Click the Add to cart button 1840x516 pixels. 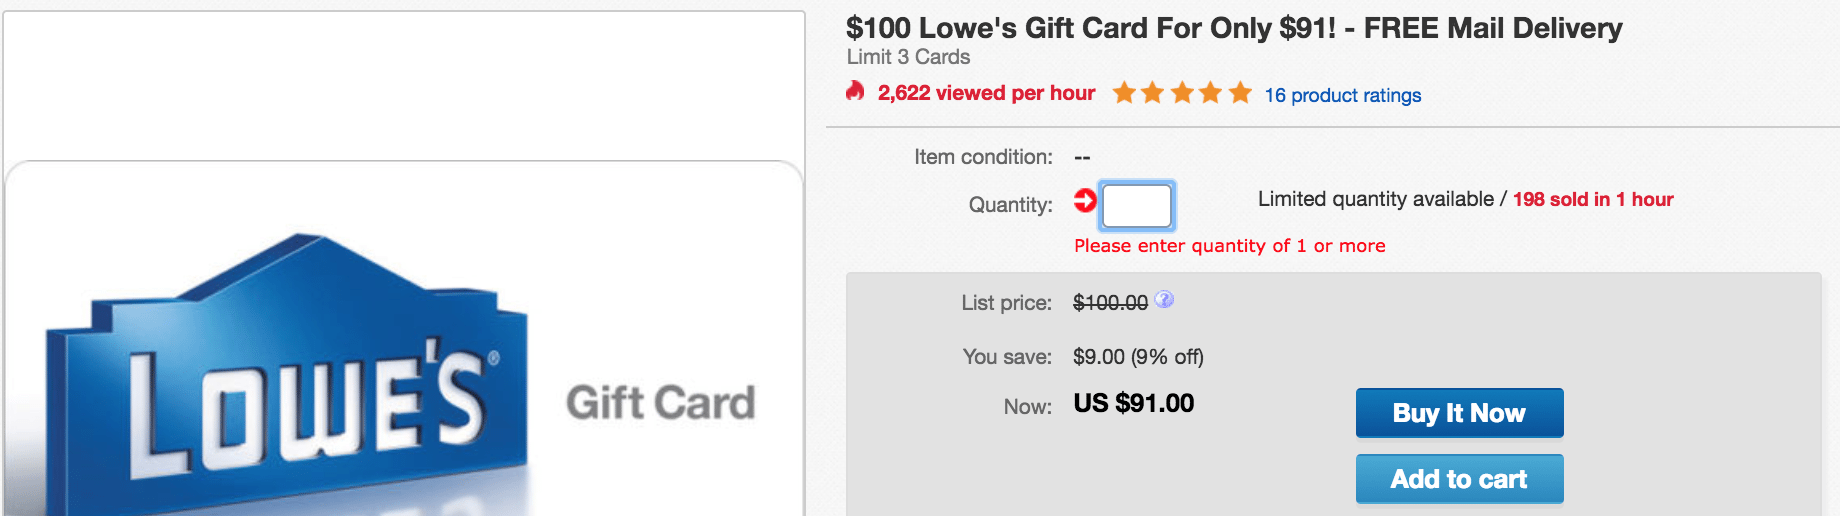tap(1459, 479)
